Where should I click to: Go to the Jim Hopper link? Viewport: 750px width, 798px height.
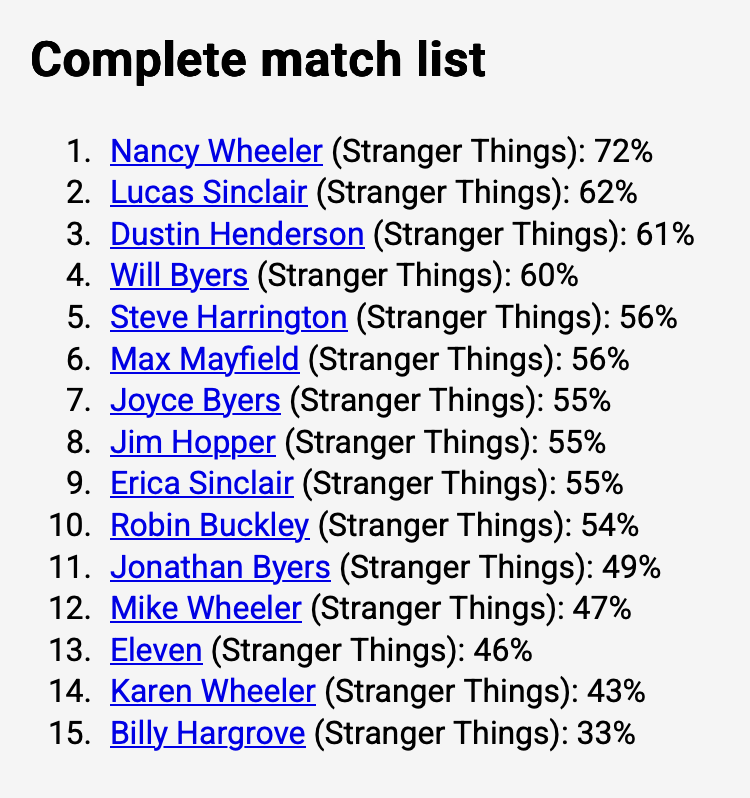tap(192, 442)
